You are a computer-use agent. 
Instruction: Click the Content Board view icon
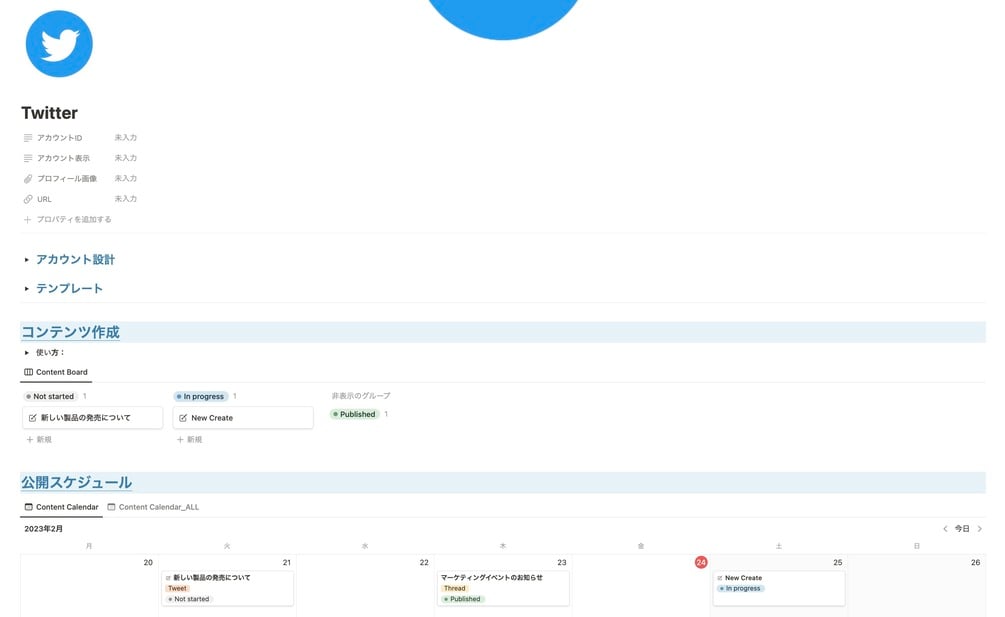coord(28,372)
